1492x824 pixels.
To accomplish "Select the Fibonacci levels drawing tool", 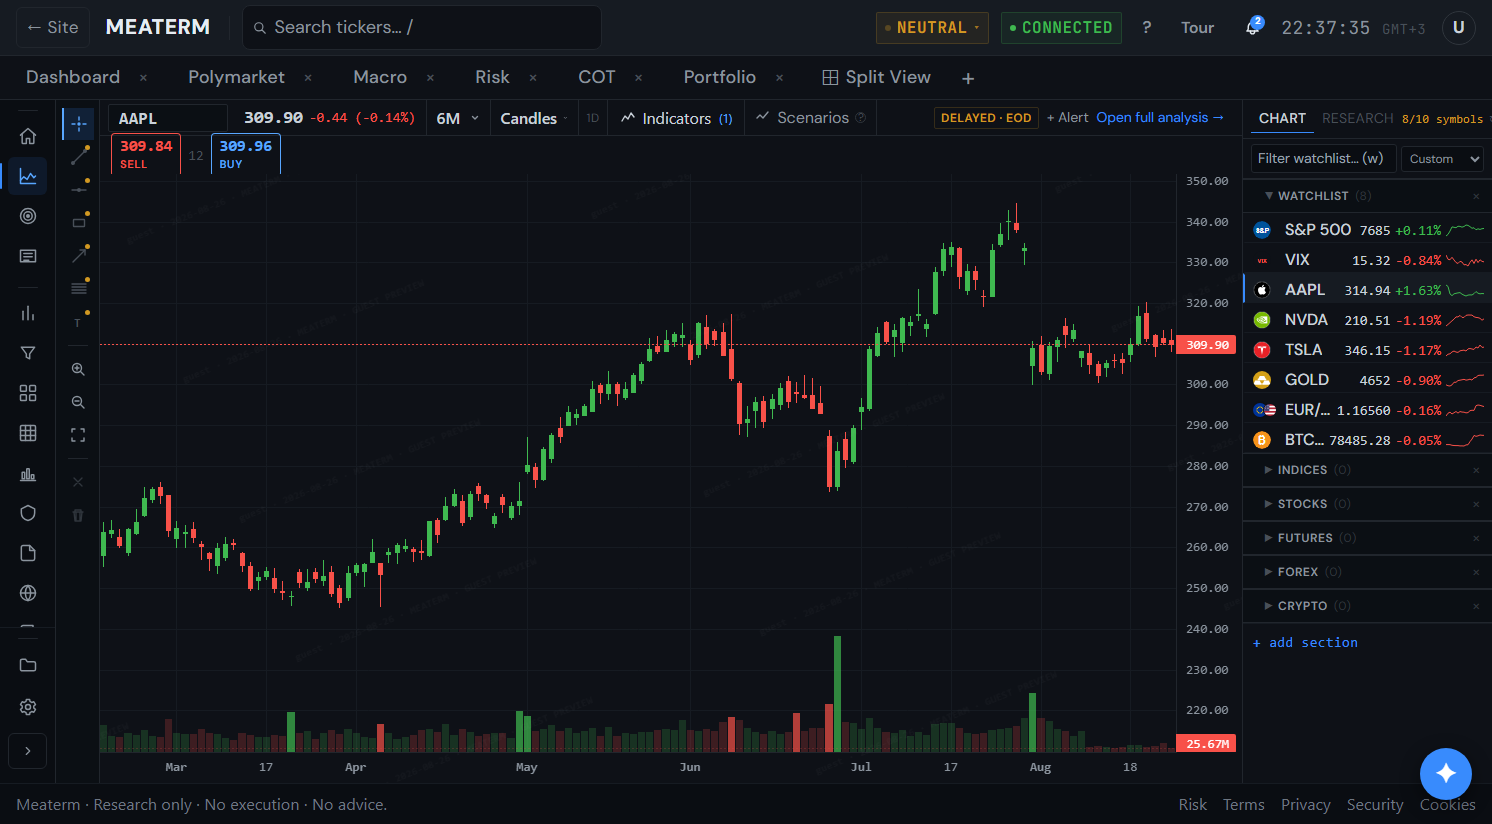I will click(78, 289).
